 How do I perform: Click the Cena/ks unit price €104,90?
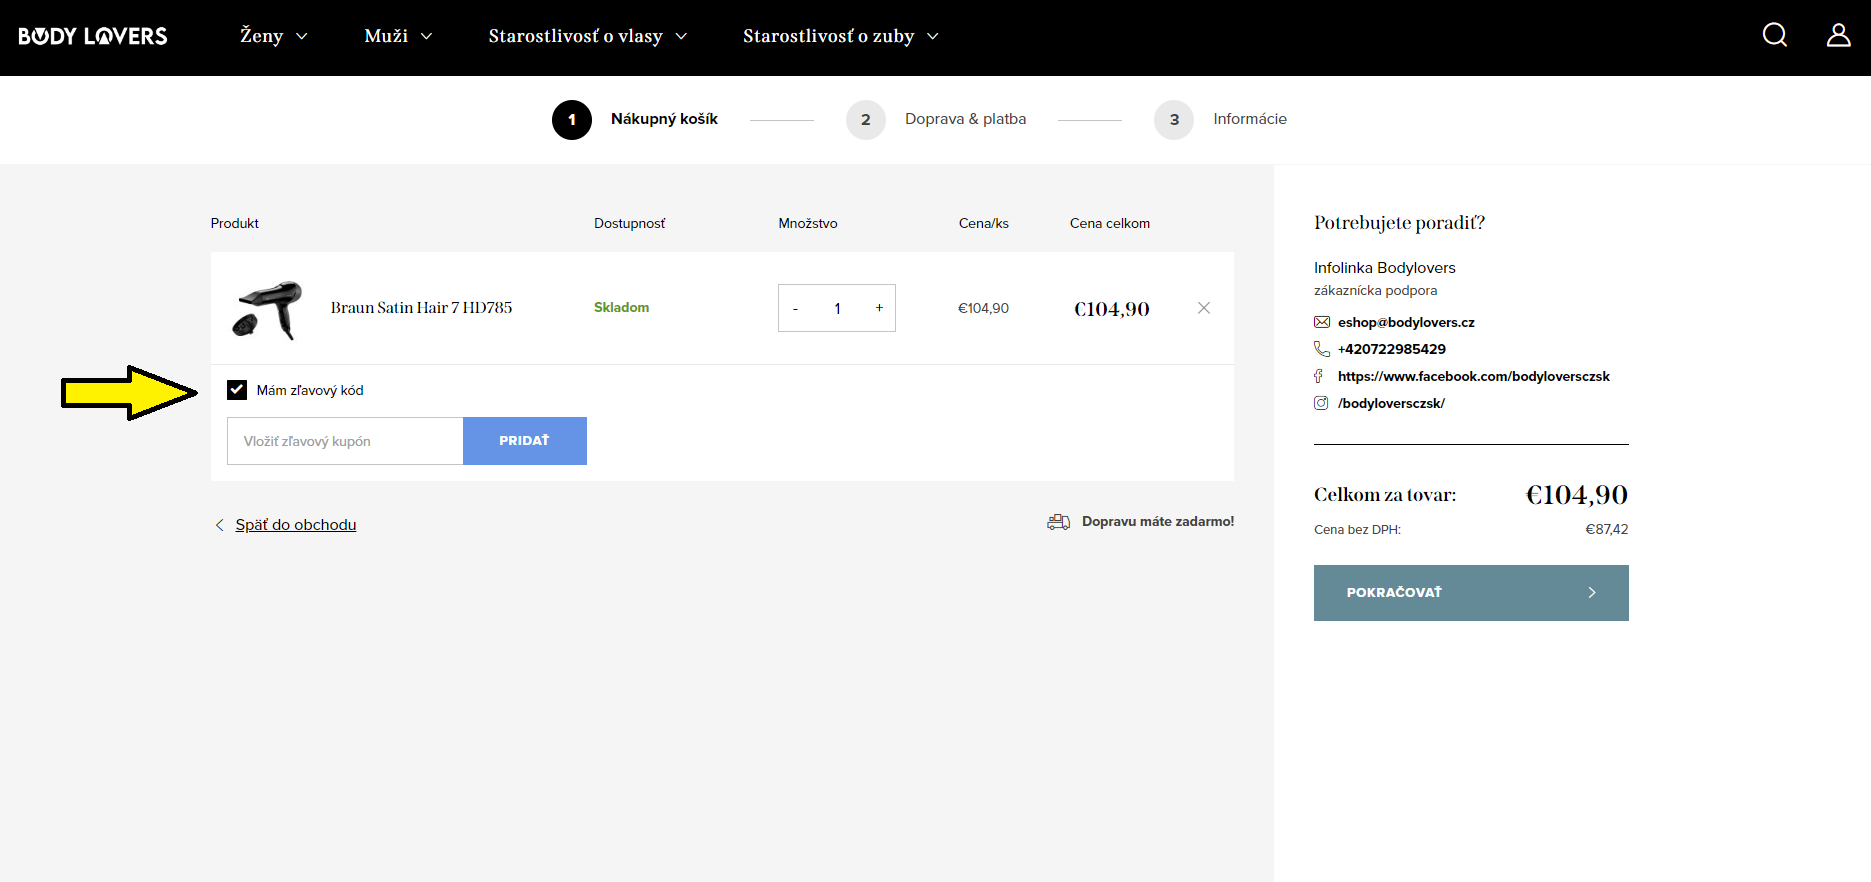[x=983, y=308]
